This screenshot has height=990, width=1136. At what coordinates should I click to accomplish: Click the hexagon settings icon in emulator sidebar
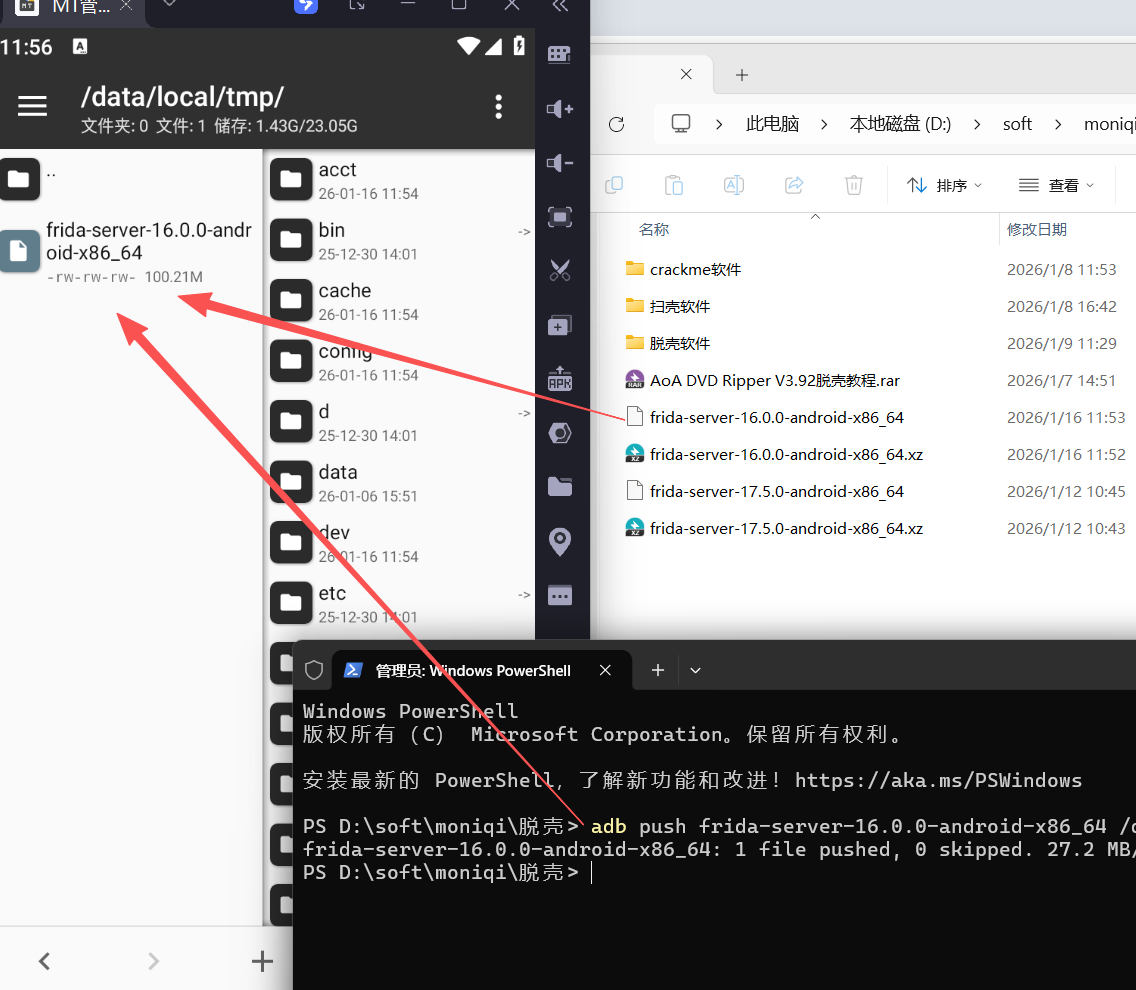pos(559,433)
